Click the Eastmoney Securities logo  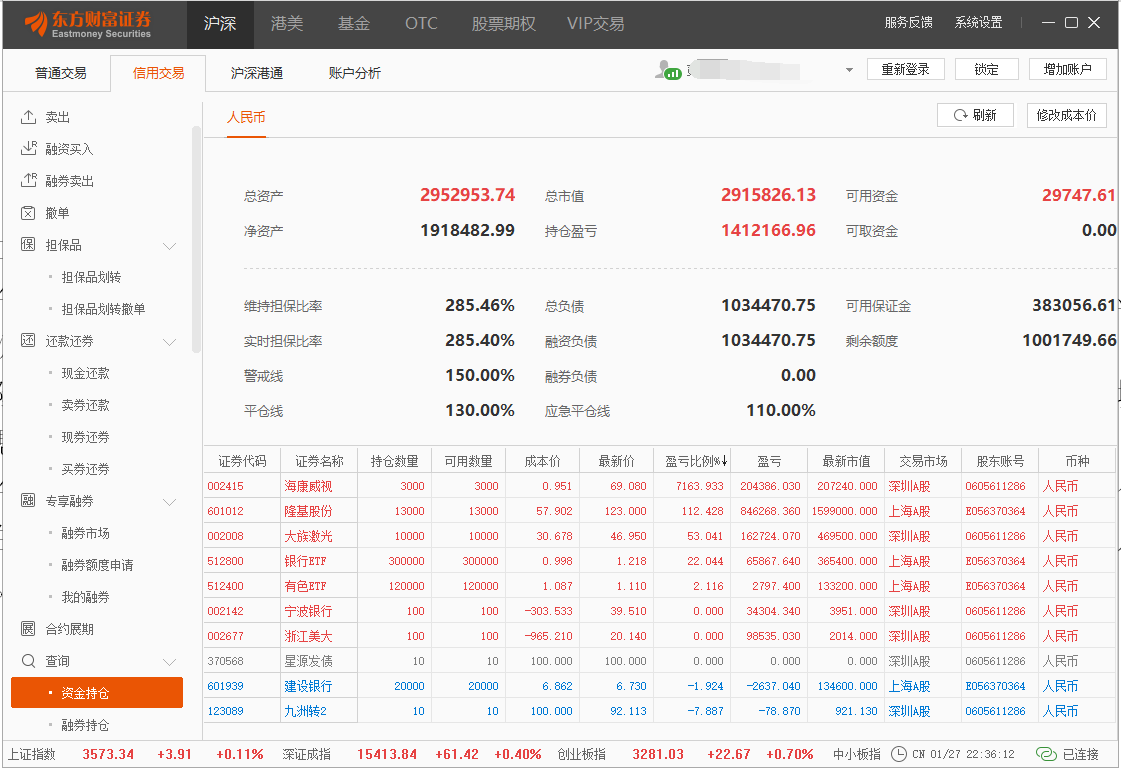87,24
